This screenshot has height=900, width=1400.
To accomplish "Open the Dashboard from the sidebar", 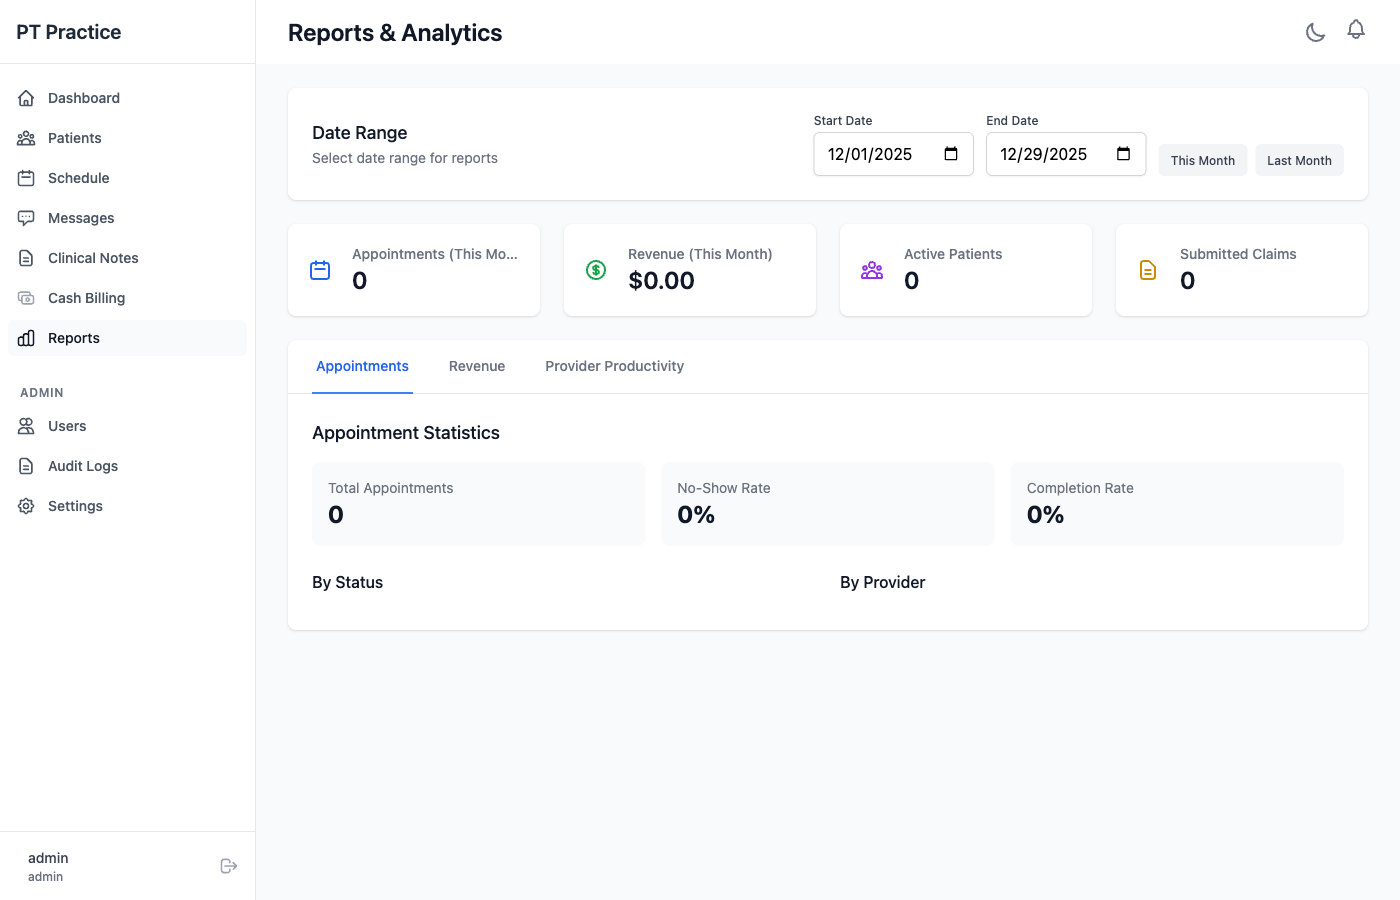I will [83, 97].
